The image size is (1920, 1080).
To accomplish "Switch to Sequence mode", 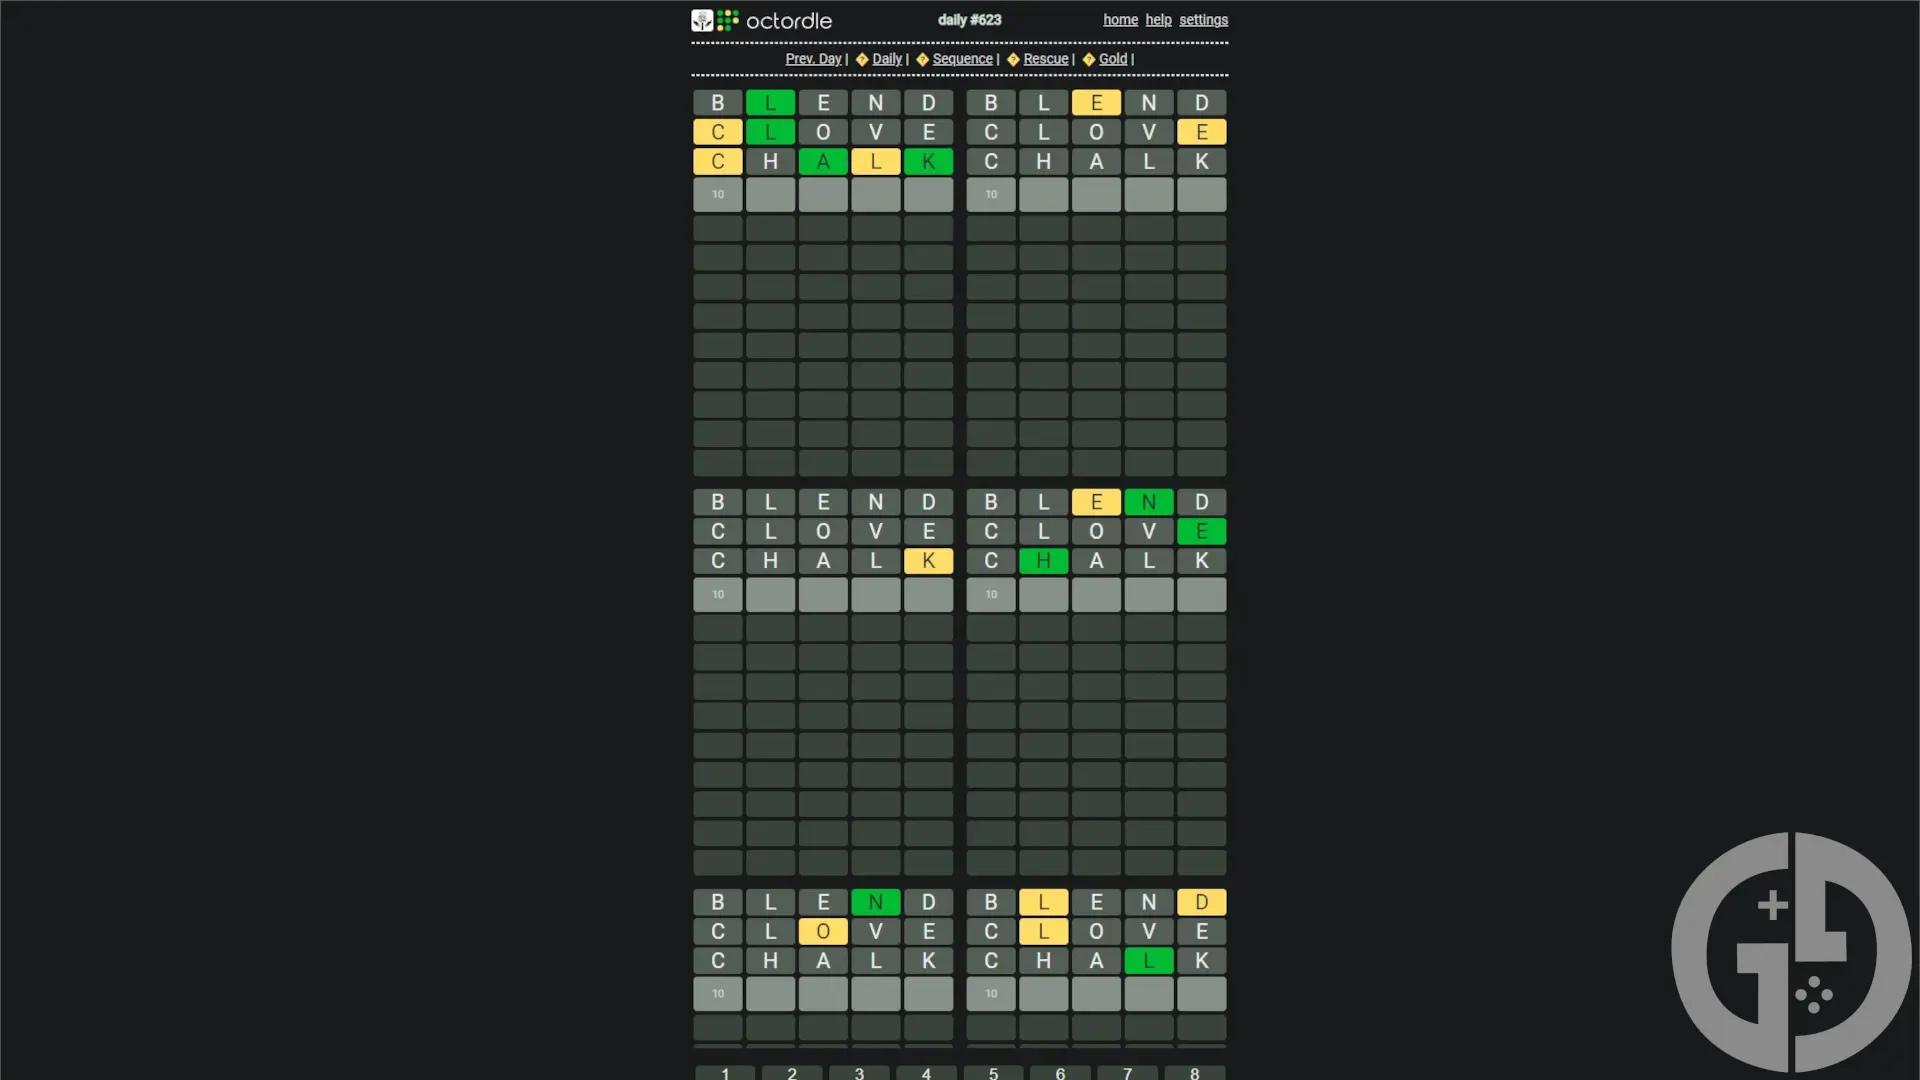I will click(962, 59).
